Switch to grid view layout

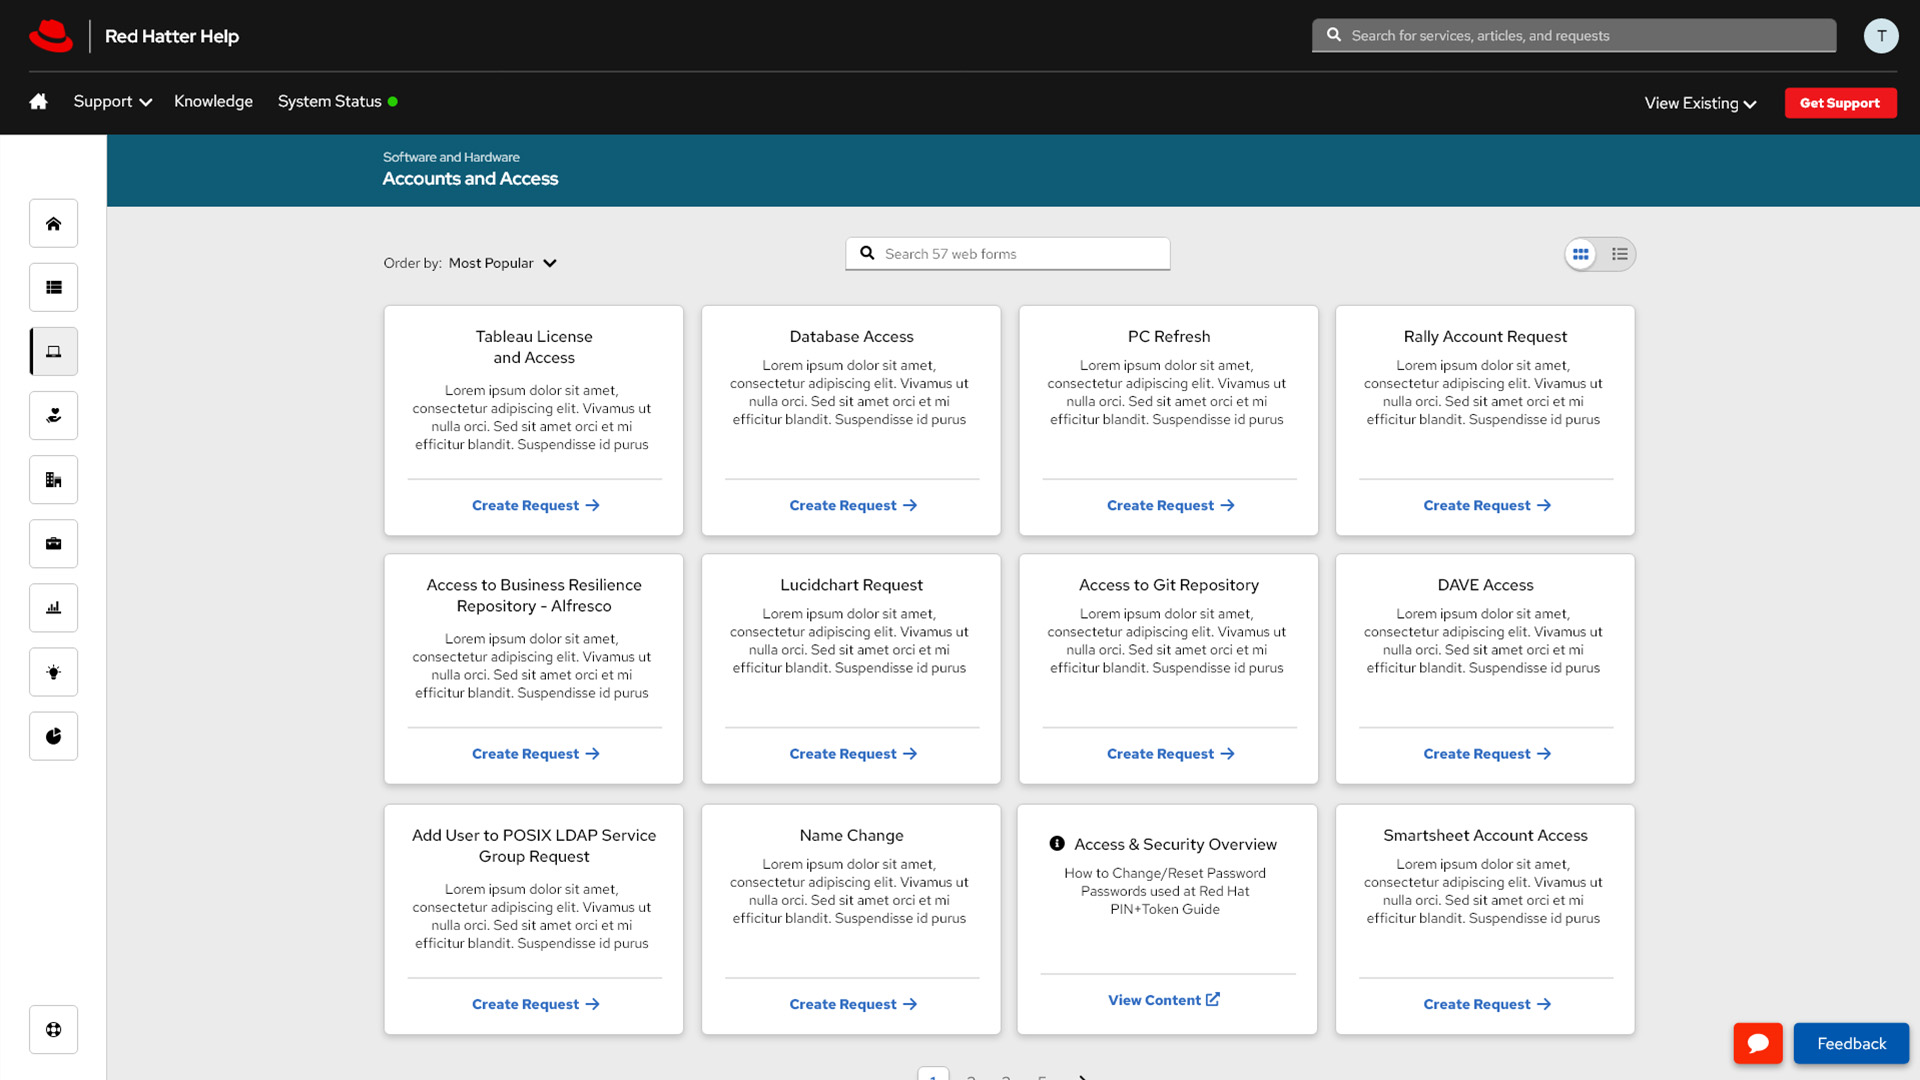point(1581,254)
